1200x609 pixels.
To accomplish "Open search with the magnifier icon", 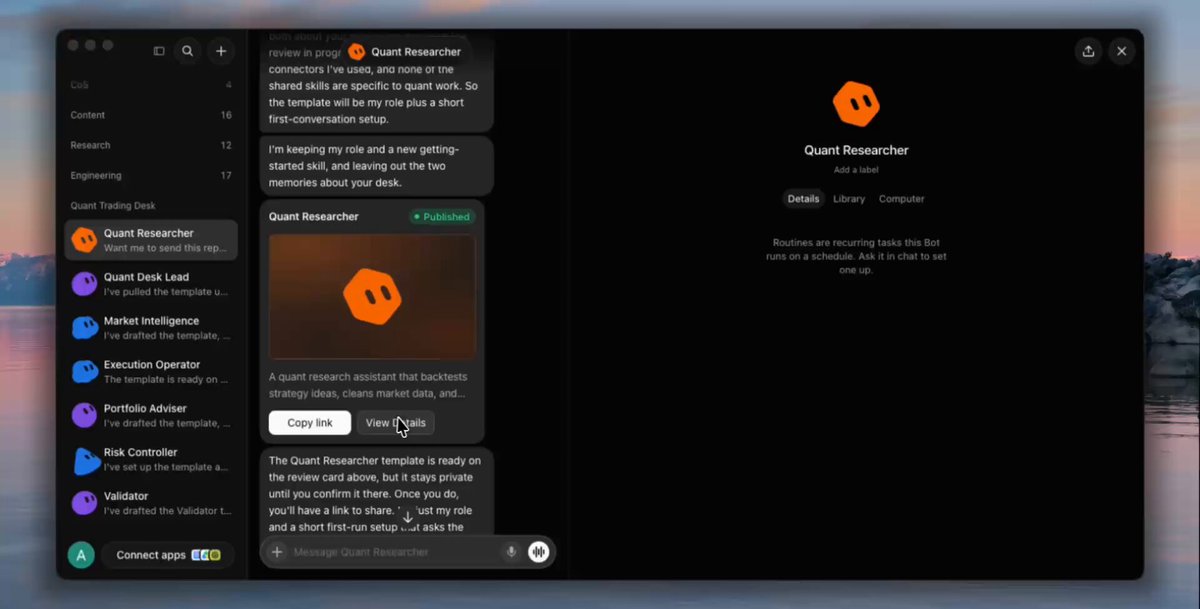I will point(188,51).
